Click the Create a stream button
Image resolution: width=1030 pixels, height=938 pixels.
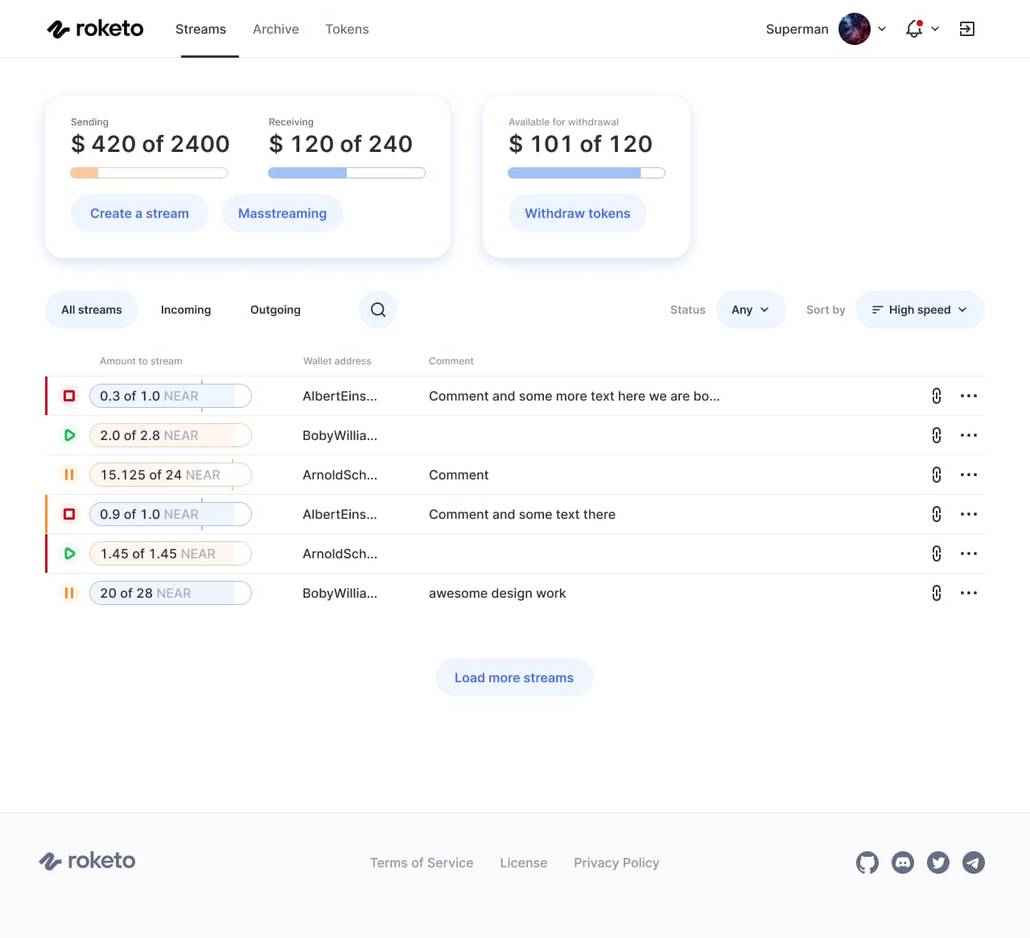coord(139,213)
